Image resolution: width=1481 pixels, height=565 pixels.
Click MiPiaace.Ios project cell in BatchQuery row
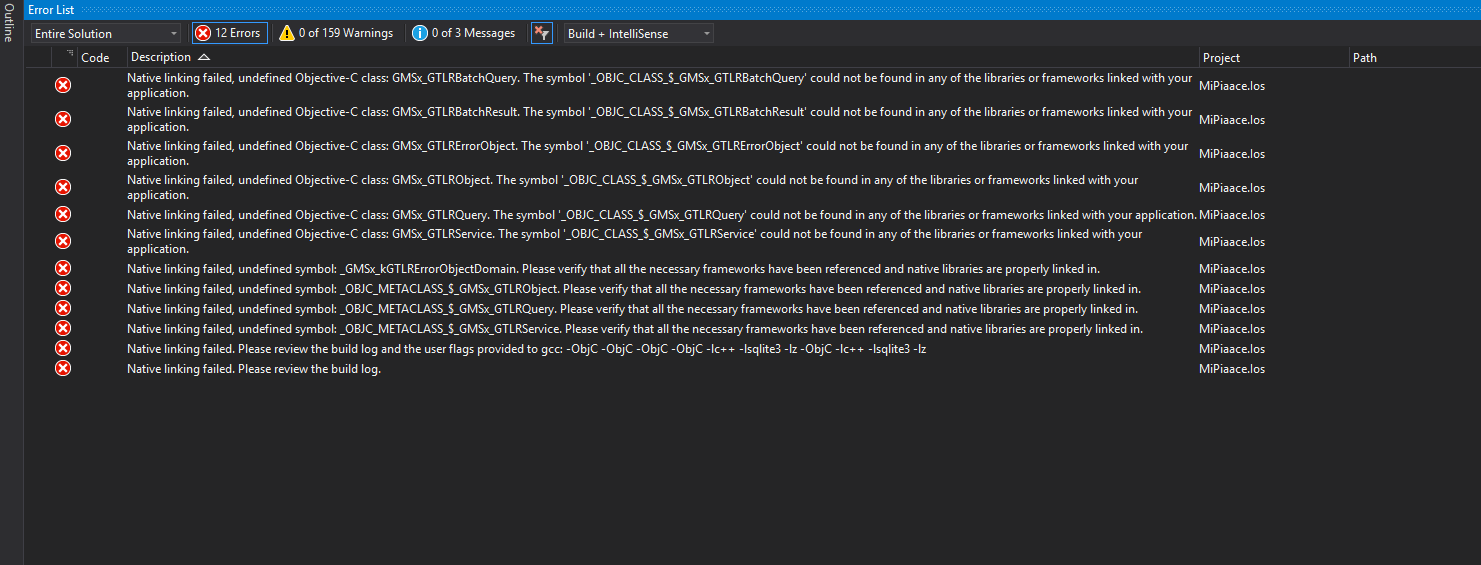[x=1232, y=85]
